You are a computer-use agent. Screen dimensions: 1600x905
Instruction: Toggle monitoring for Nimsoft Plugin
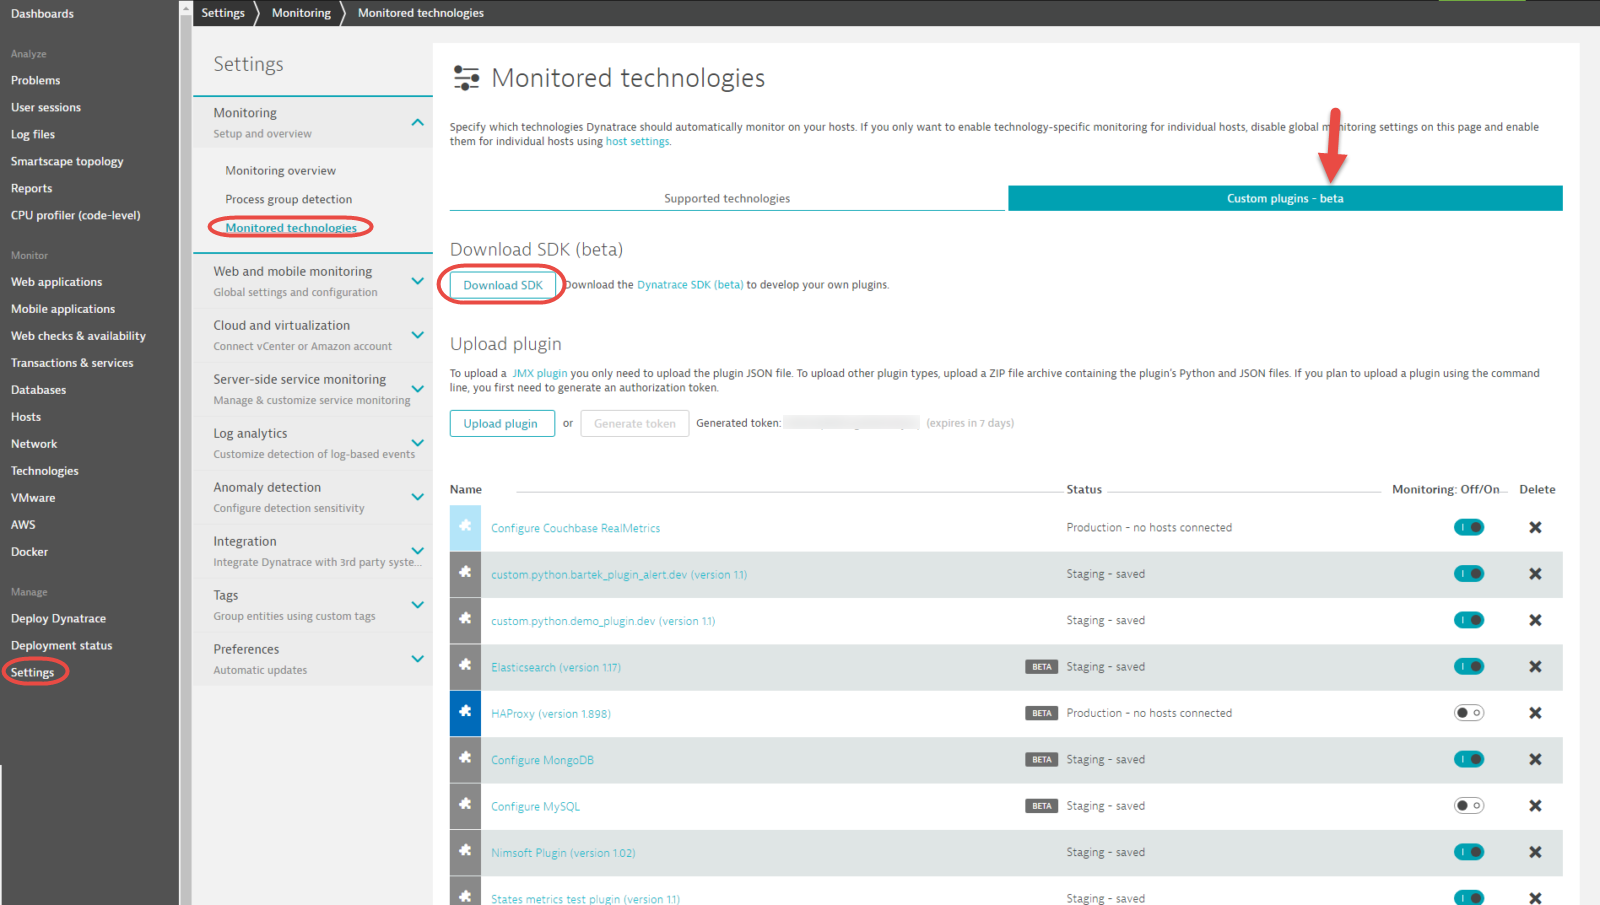click(1469, 853)
